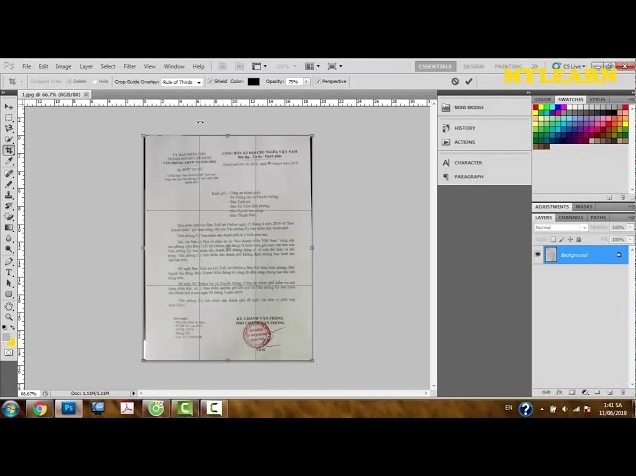This screenshot has width=636, height=476.
Task: Open Chrome from the taskbar
Action: 40,409
